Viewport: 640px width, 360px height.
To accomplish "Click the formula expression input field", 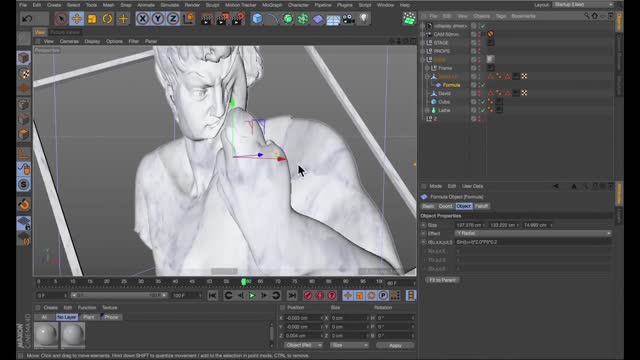I will click(x=533, y=242).
